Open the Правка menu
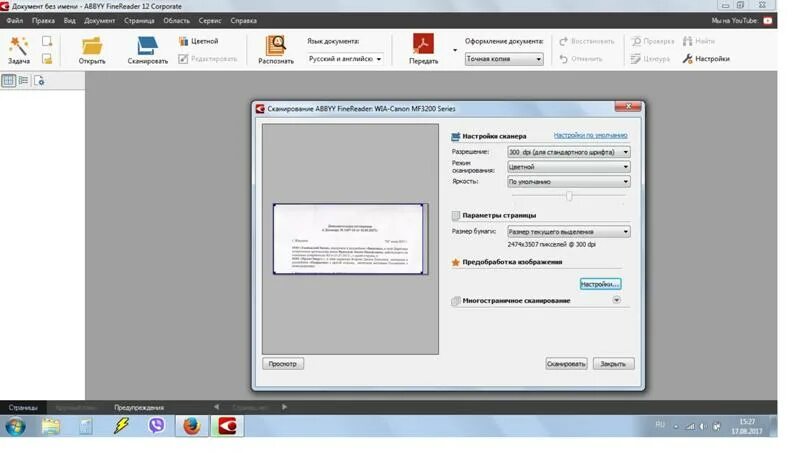 pos(43,21)
